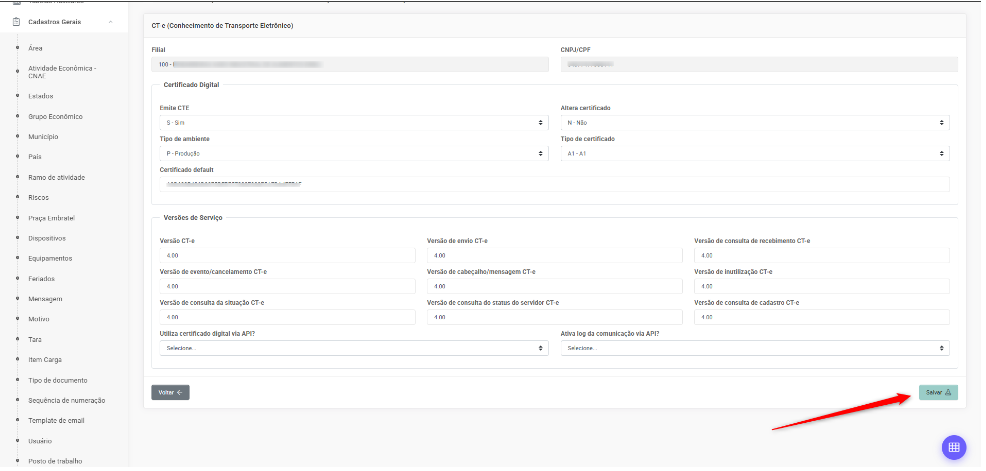Click Versão de consulta de recebimento CT-e field
986x471 pixels.
[x=822, y=256]
